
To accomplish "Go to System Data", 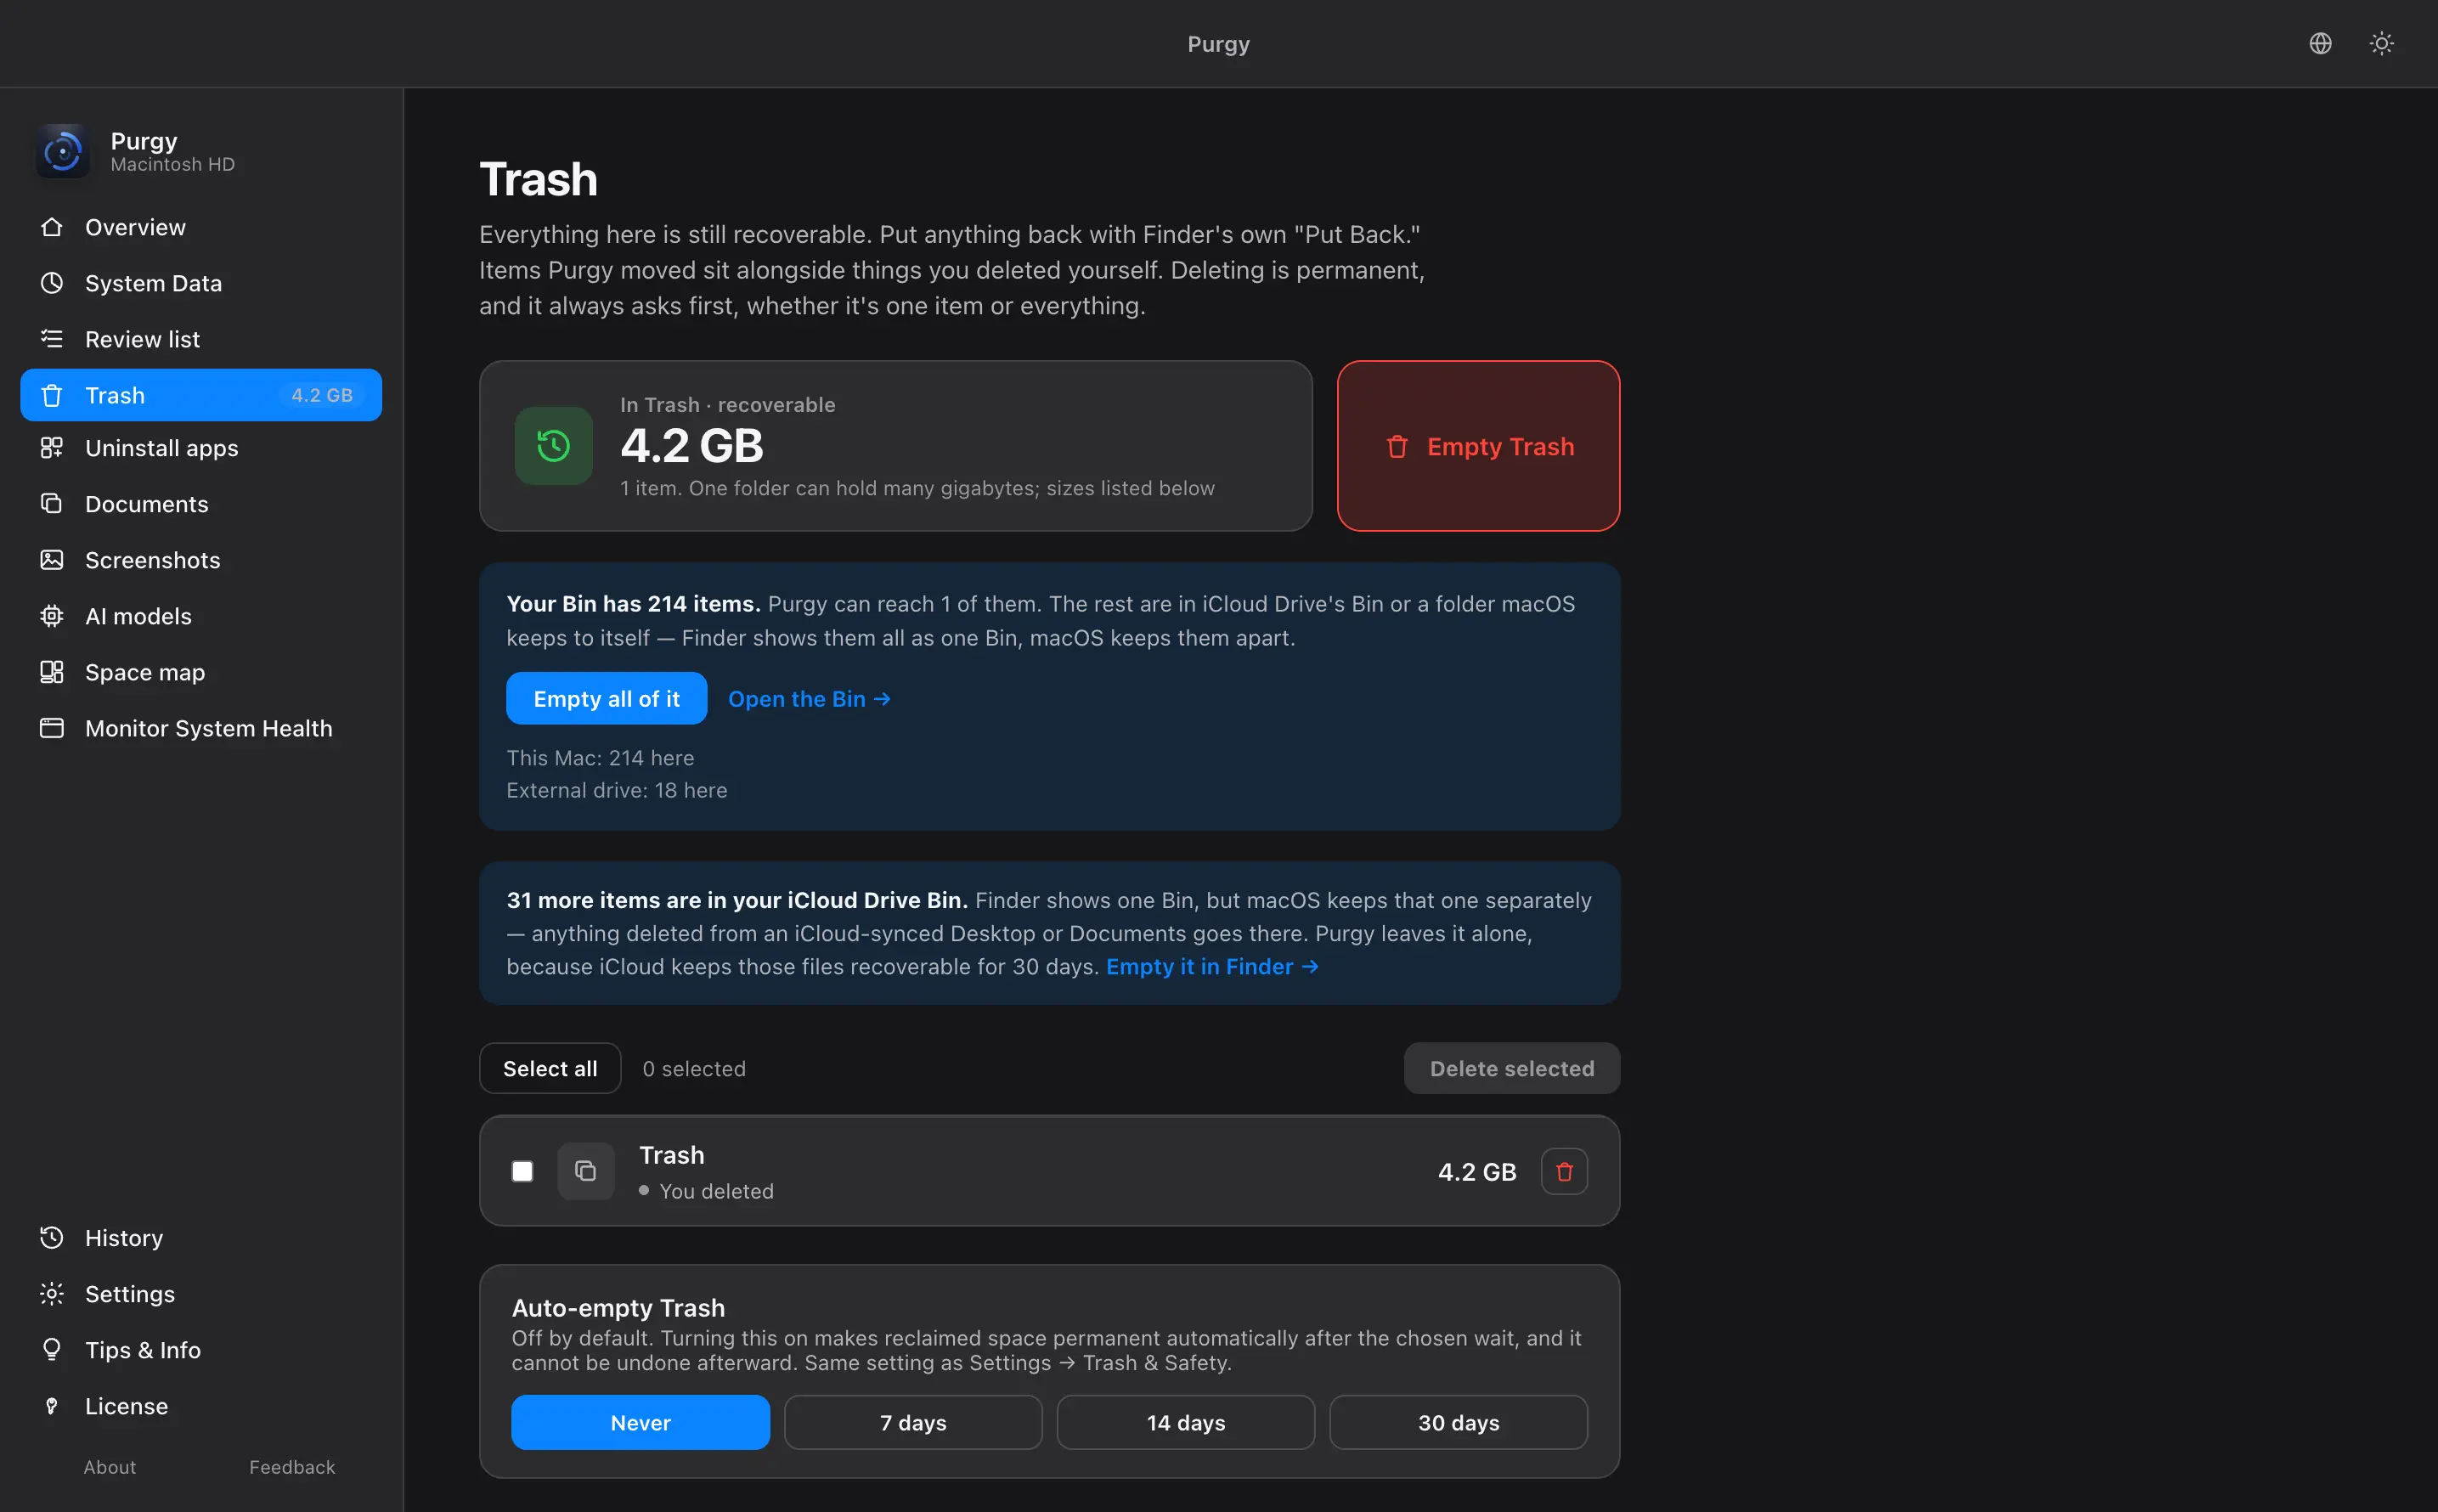I will coord(201,283).
